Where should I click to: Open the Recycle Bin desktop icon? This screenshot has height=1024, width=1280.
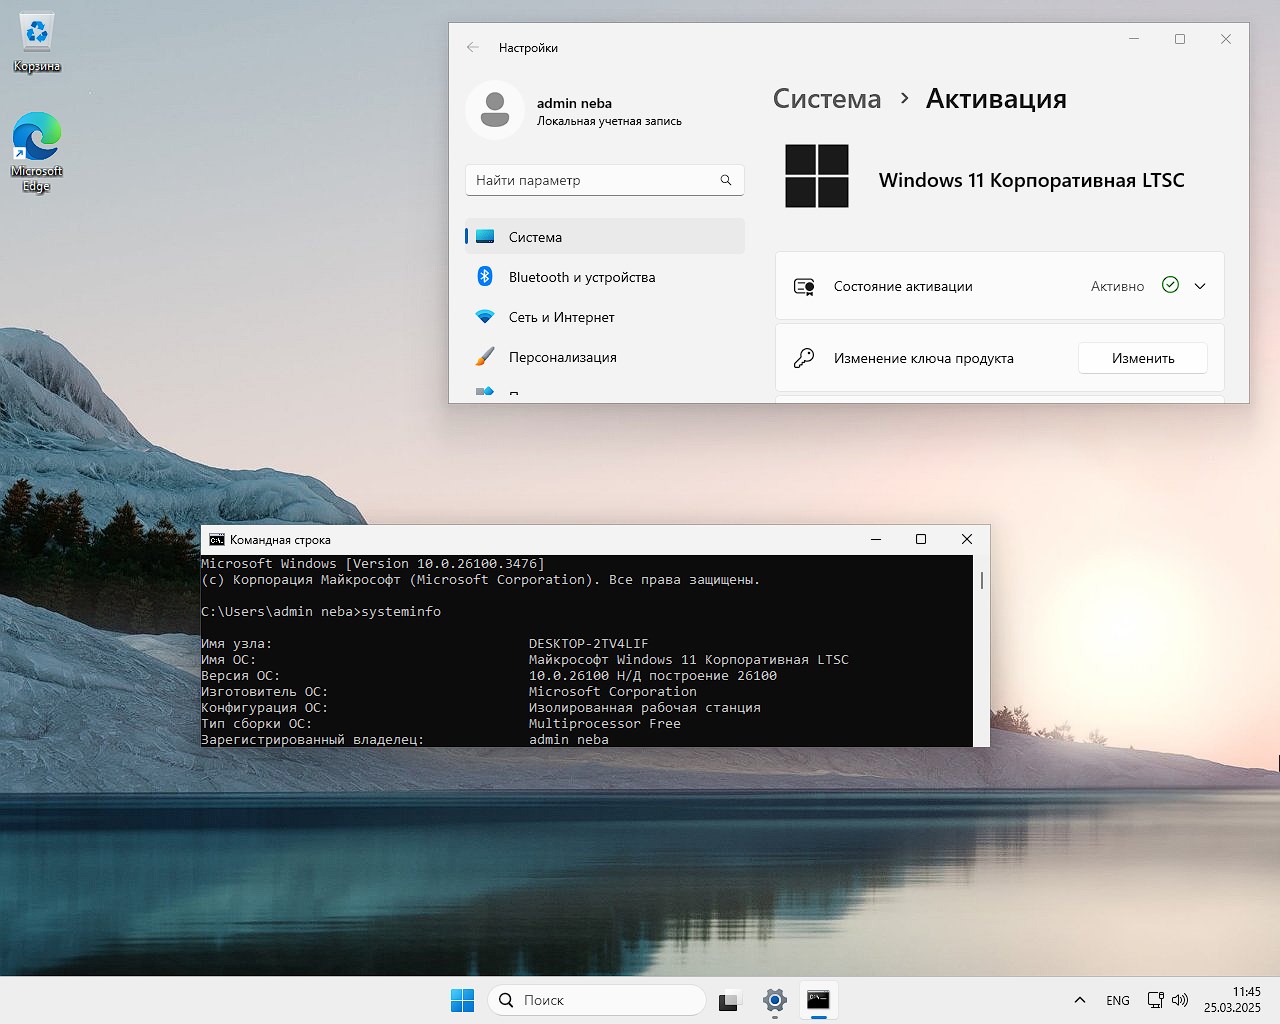click(37, 35)
